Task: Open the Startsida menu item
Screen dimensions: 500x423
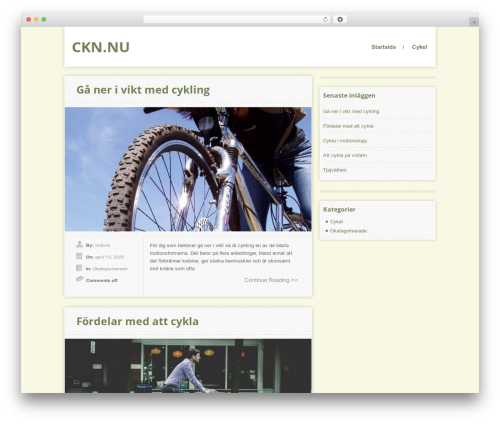Action: coord(384,47)
